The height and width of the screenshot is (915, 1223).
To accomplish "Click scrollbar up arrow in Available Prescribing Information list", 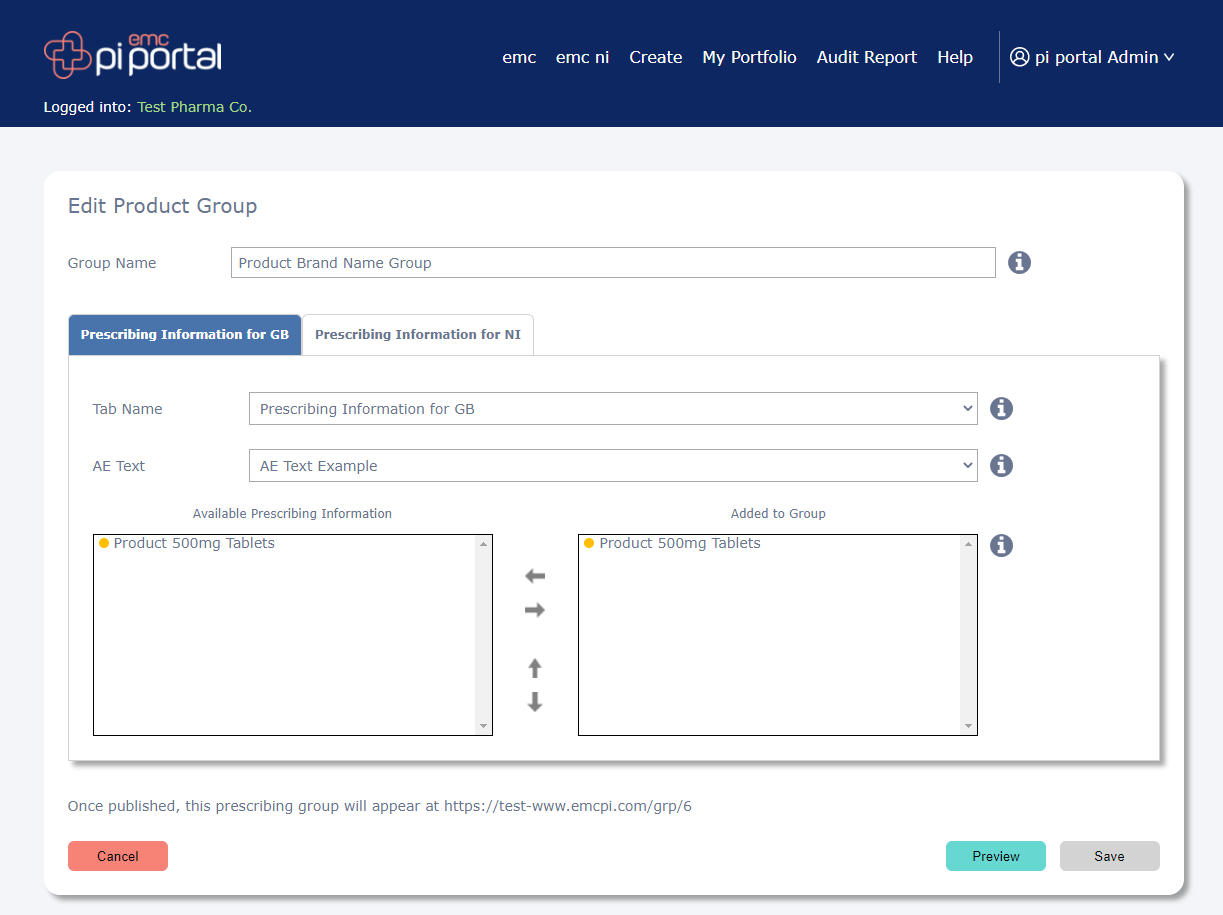I will 484,544.
